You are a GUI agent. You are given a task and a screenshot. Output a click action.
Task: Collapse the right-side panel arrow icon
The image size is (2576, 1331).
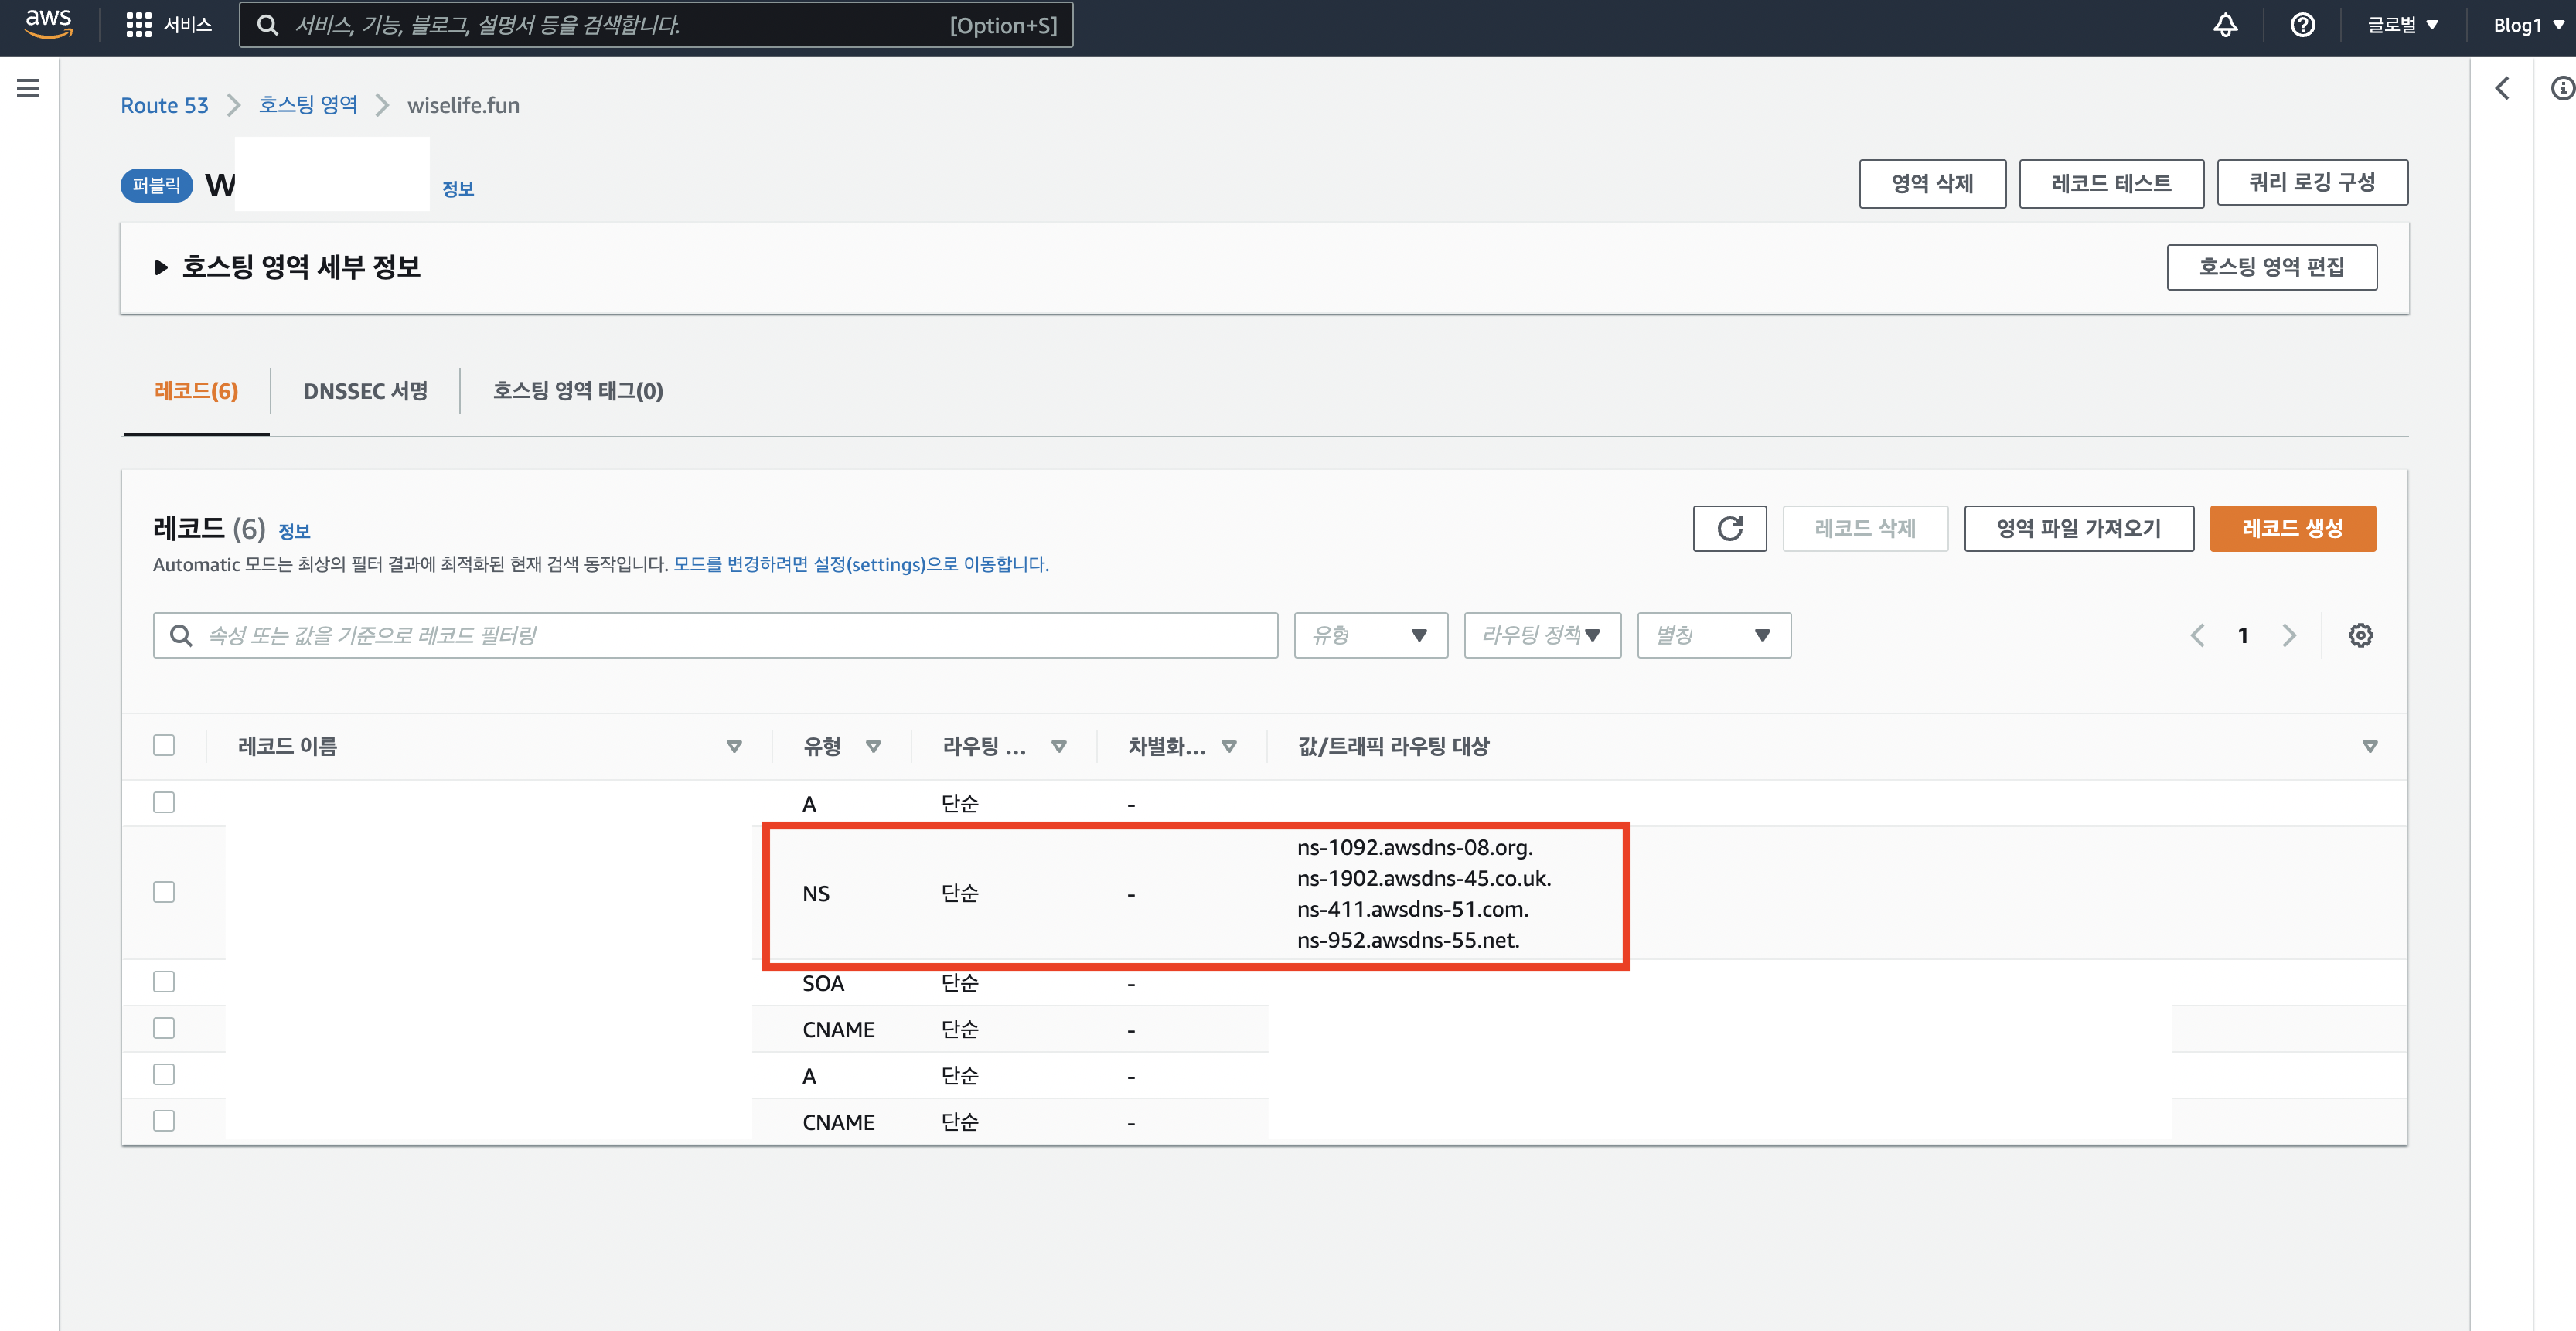coord(2502,88)
